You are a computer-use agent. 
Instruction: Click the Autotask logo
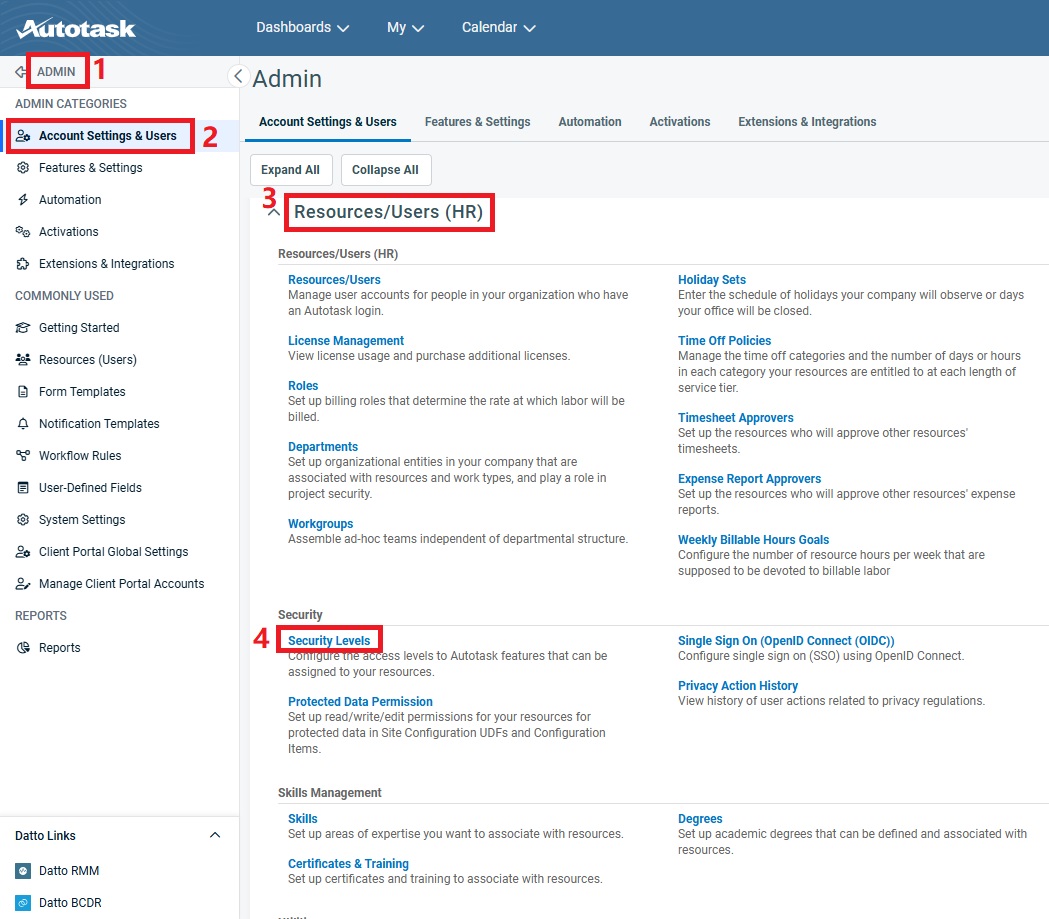tap(76, 28)
